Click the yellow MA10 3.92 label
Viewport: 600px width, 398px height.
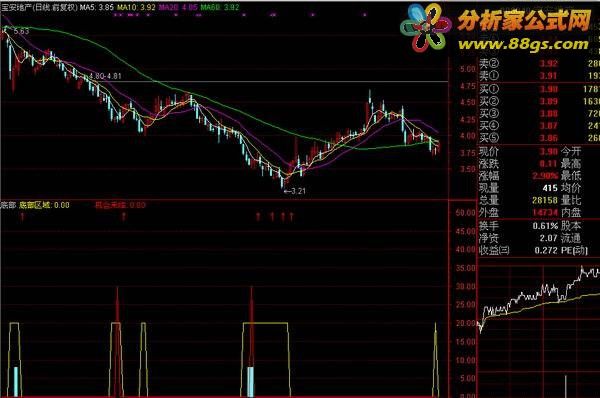[x=136, y=7]
